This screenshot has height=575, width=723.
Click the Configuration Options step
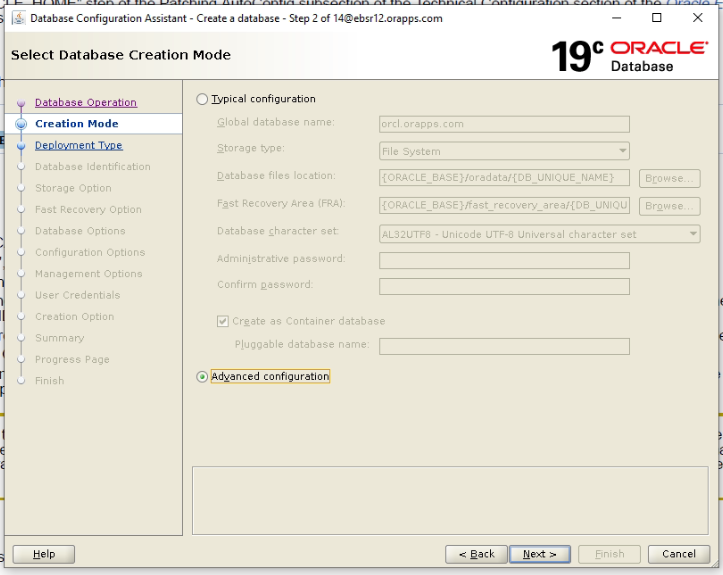(x=90, y=252)
